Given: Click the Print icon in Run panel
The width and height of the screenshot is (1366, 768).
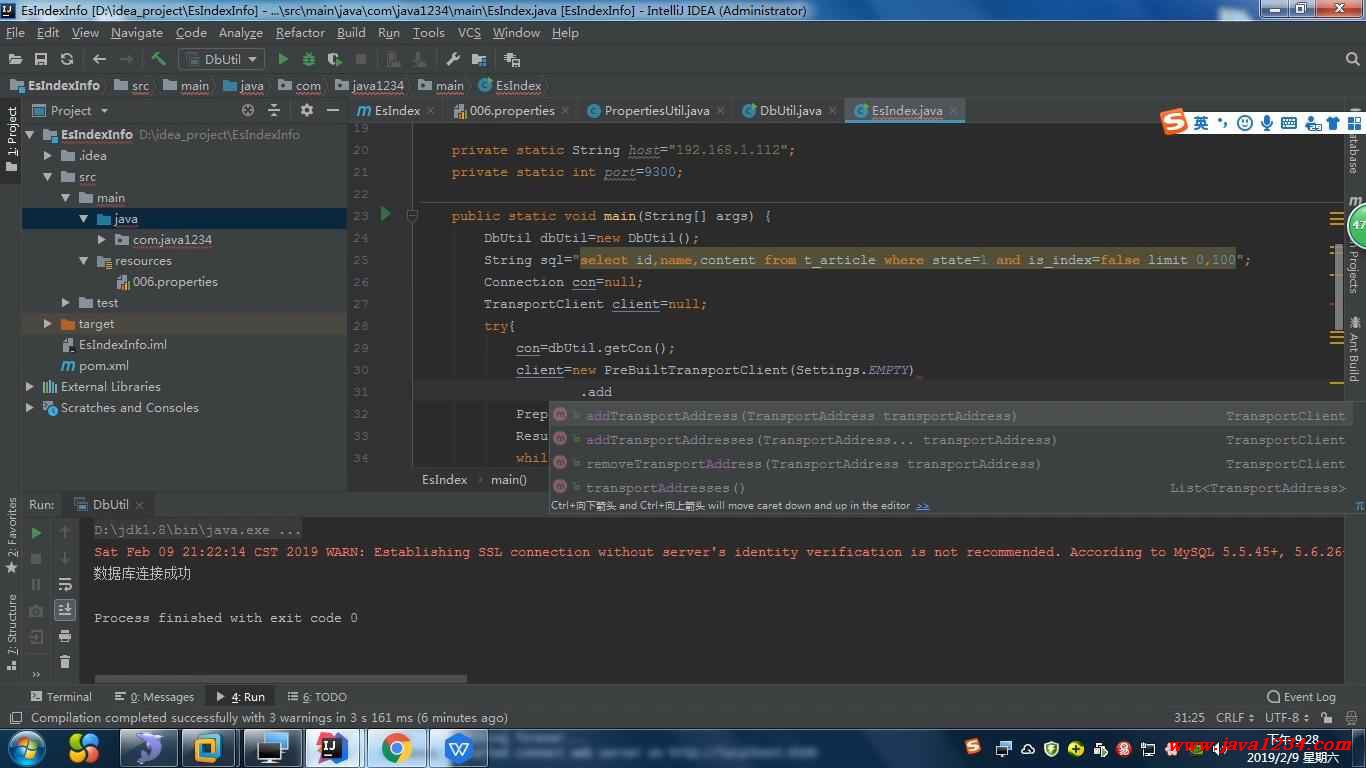Looking at the screenshot, I should 65,636.
